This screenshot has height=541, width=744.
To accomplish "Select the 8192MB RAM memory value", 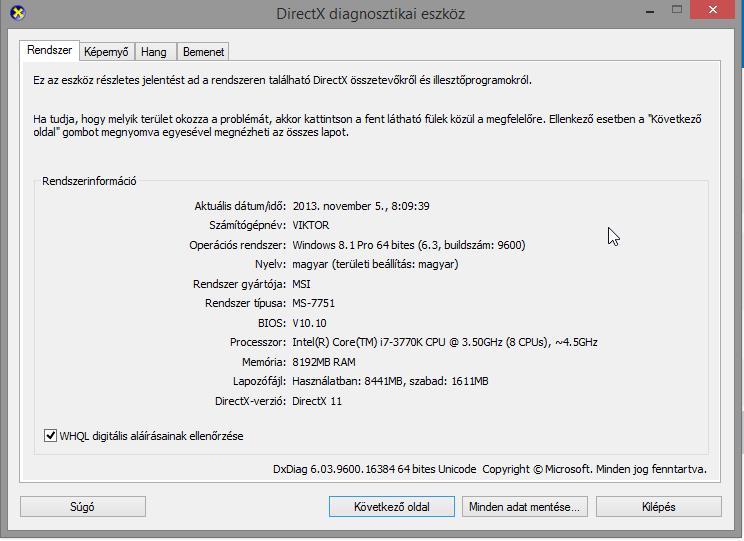I will 324,362.
